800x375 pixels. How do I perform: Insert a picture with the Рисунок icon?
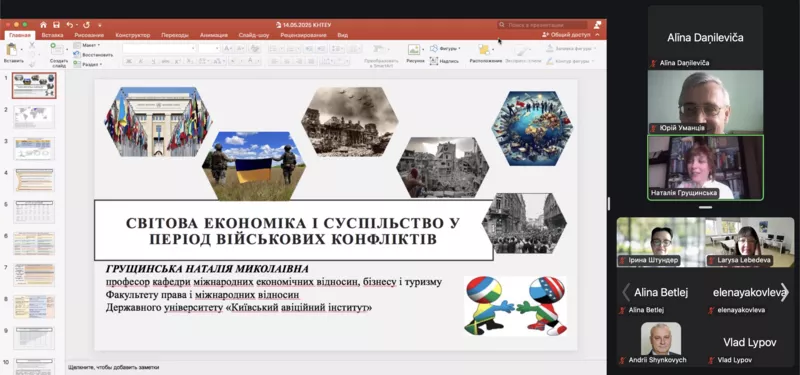(x=415, y=54)
